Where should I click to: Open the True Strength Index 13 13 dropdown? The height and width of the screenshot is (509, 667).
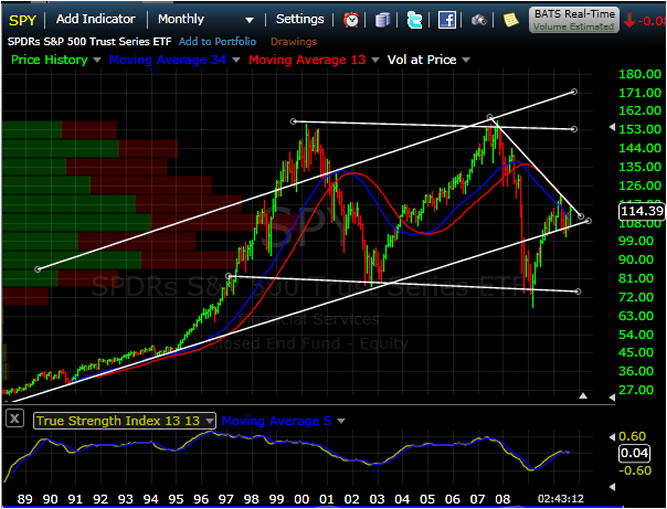210,421
